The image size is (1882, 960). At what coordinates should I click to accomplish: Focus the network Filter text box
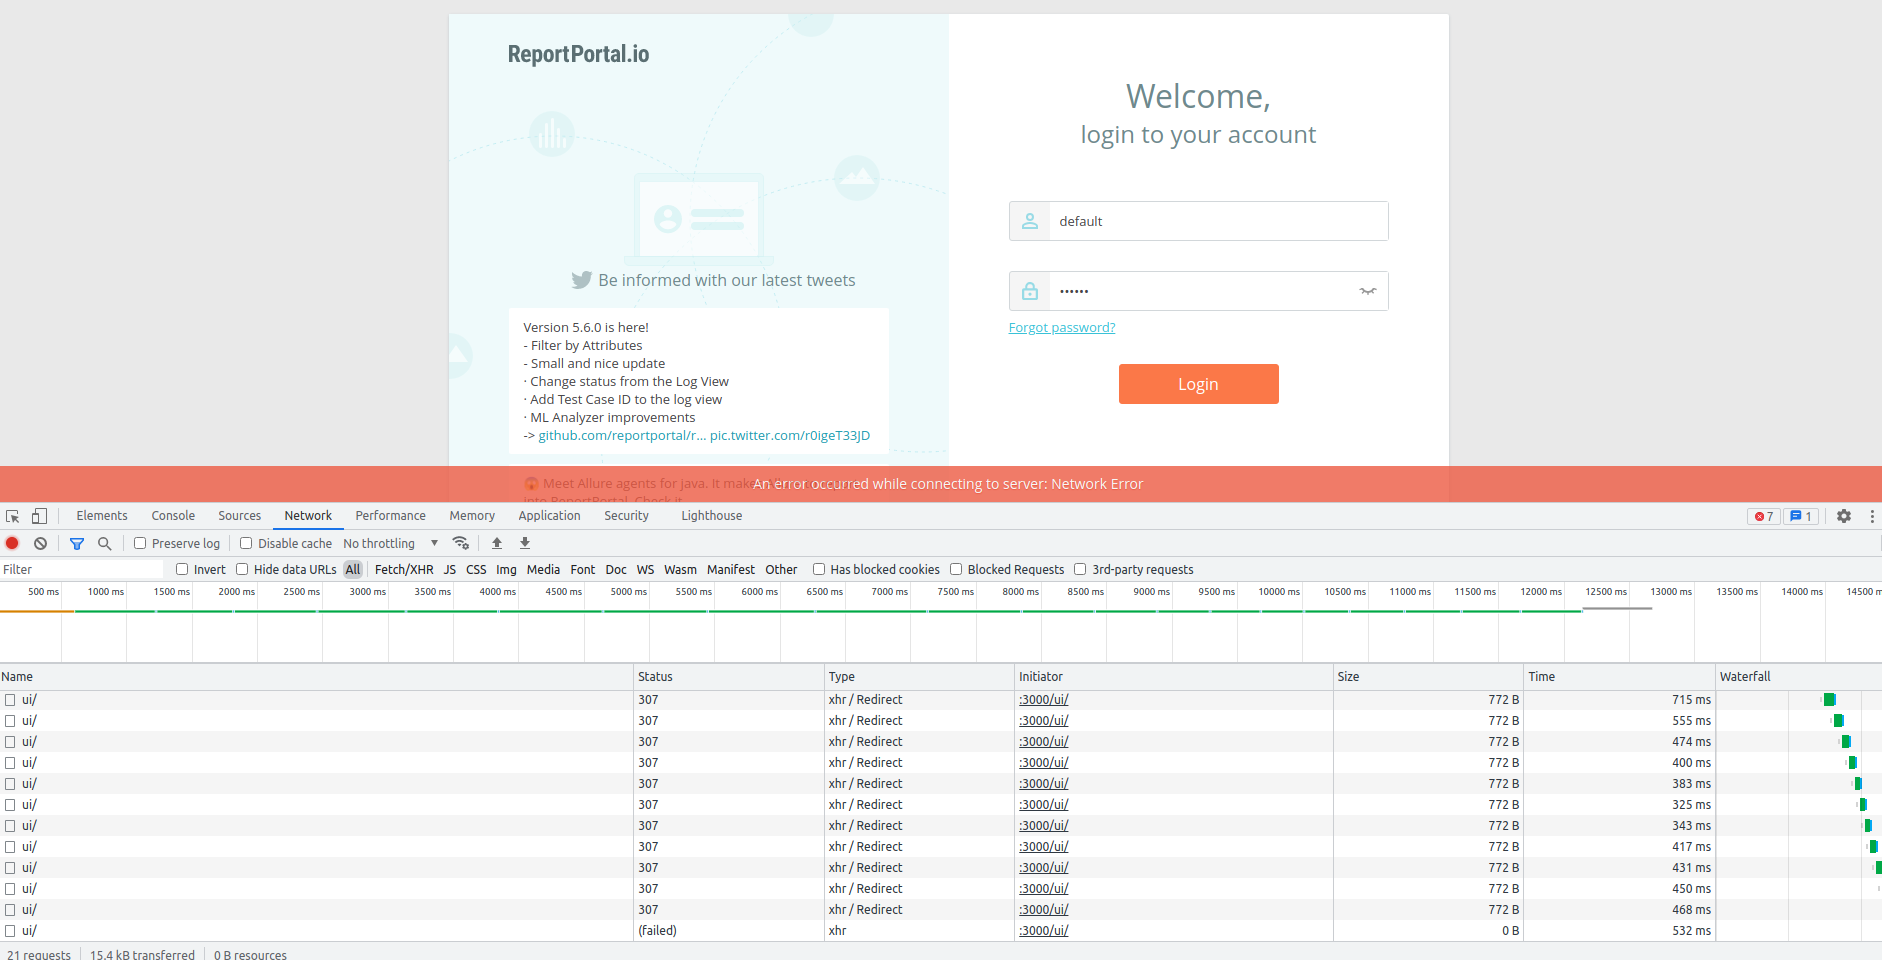click(82, 569)
